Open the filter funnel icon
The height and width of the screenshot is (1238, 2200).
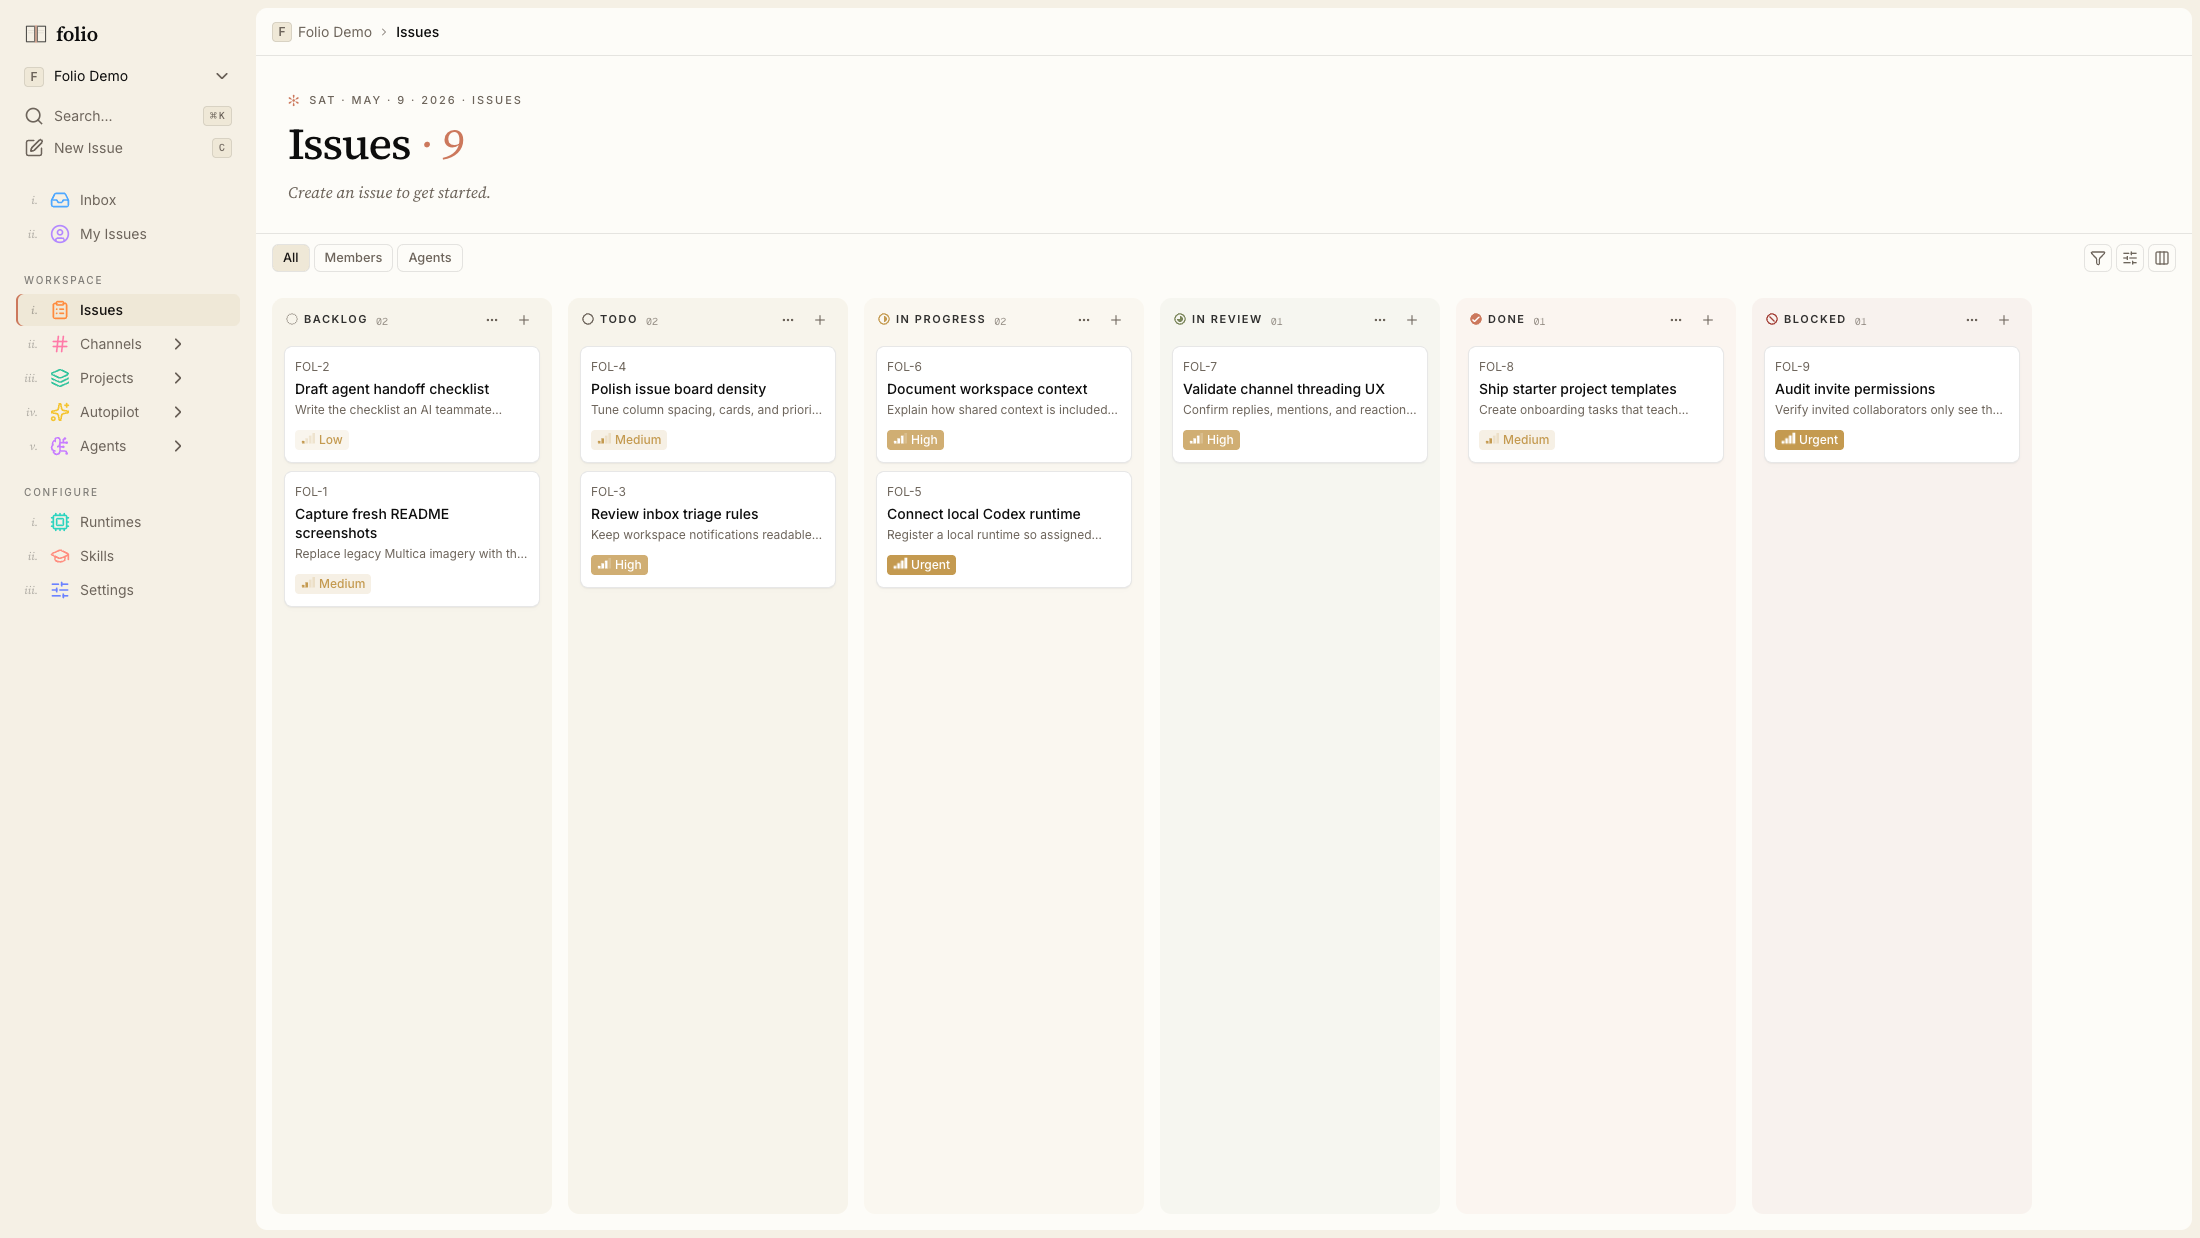coord(2098,258)
